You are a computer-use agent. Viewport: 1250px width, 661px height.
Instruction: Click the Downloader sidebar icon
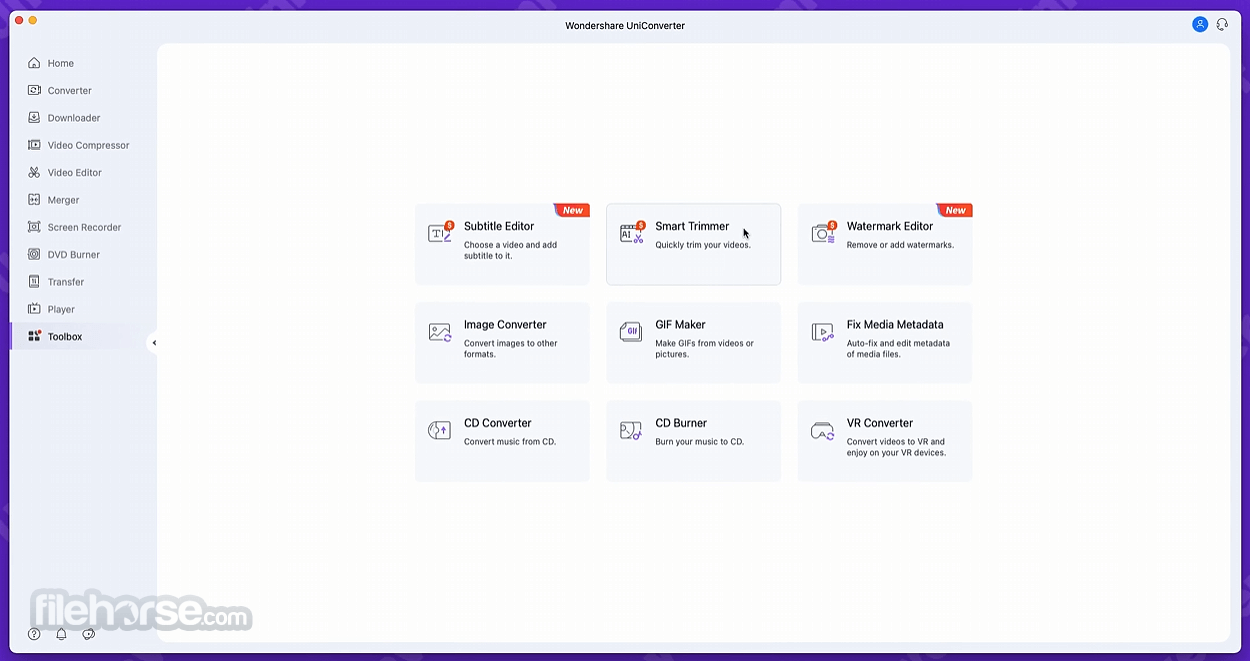(x=34, y=117)
